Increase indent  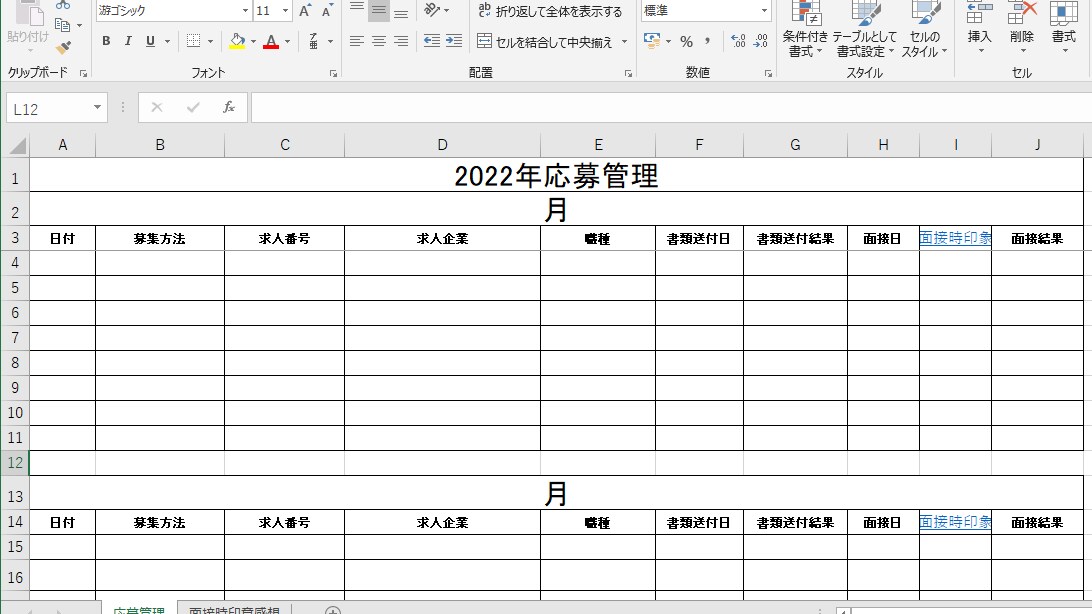coord(454,41)
